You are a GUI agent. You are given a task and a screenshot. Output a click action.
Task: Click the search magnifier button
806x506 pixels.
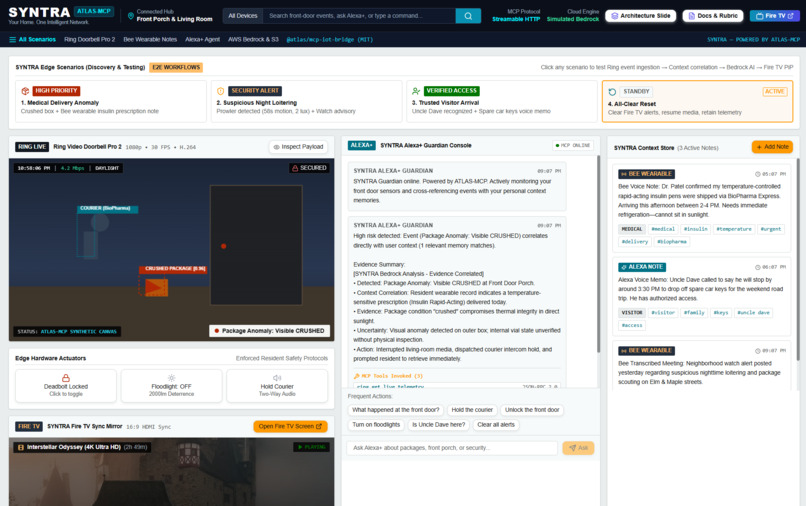(468, 16)
